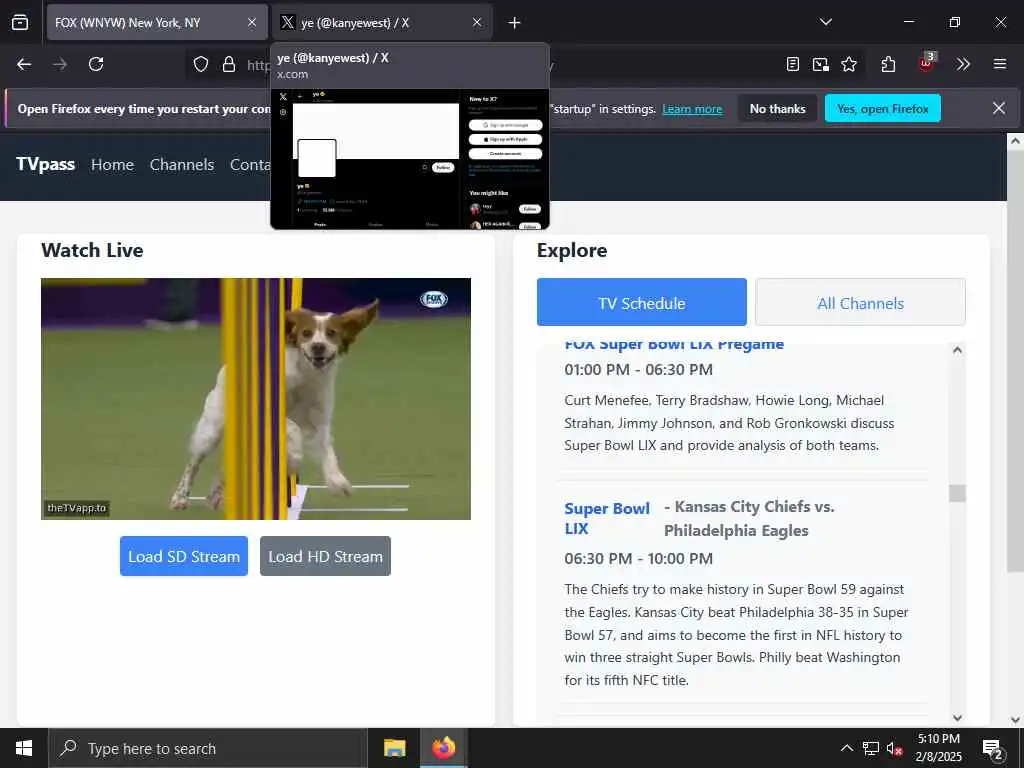Viewport: 1024px width, 768px height.
Task: Open tracking protection shield info
Action: point(201,64)
